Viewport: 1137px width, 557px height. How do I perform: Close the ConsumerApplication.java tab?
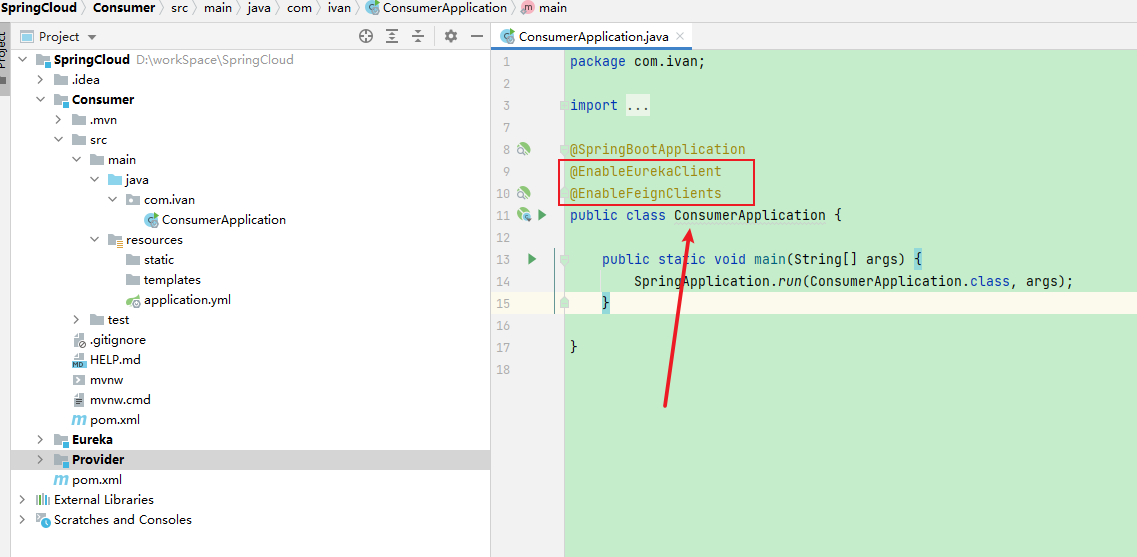coord(679,36)
